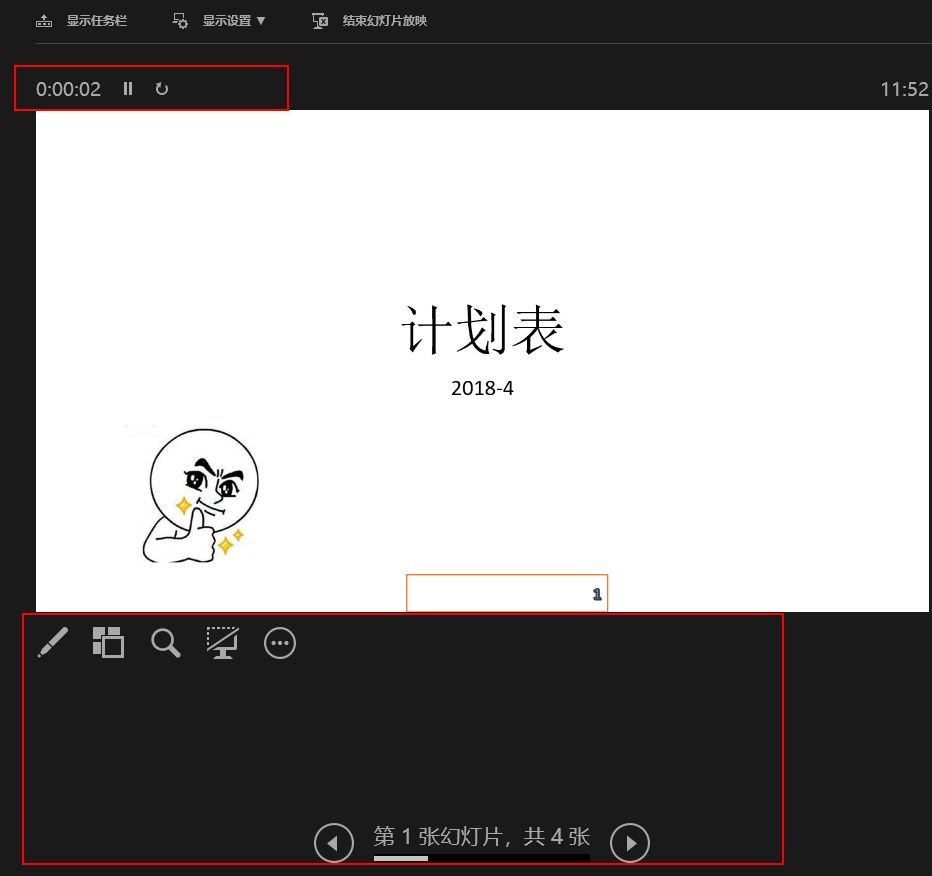Click the magnifier zoom into slide icon

pos(166,642)
